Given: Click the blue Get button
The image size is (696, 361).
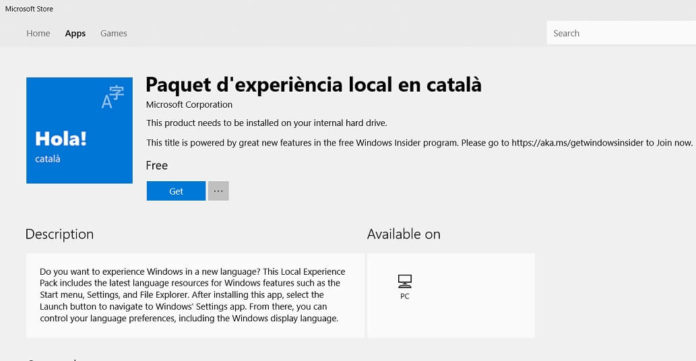Looking at the screenshot, I should coord(176,191).
